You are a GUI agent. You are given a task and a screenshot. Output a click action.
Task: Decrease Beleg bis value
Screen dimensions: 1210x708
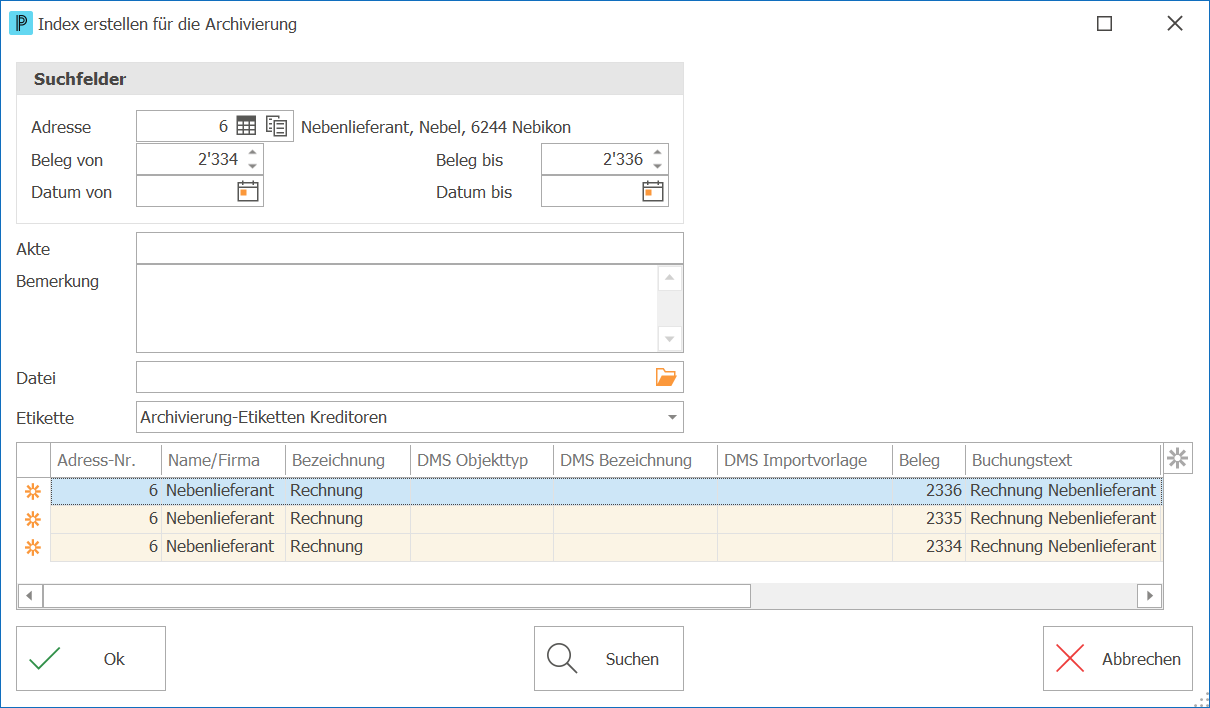(657, 166)
